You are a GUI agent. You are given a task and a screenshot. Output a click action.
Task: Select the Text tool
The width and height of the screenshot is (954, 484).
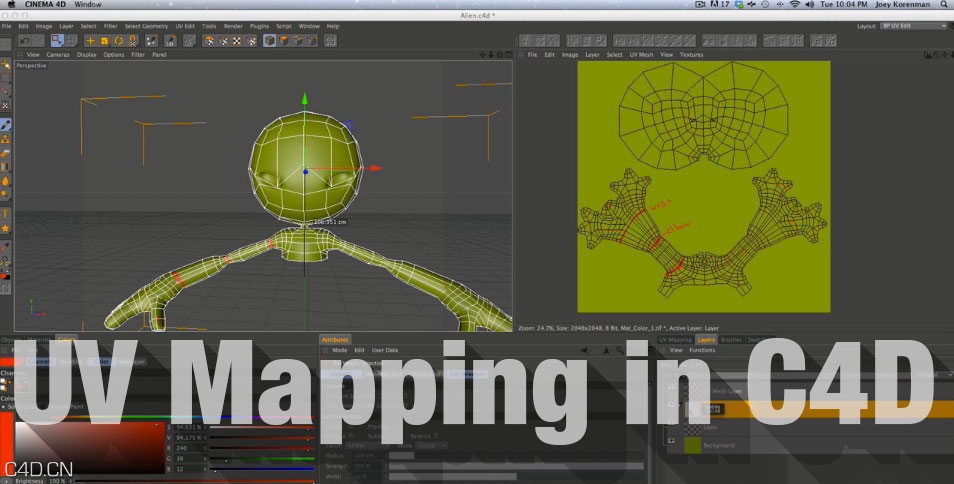5,213
